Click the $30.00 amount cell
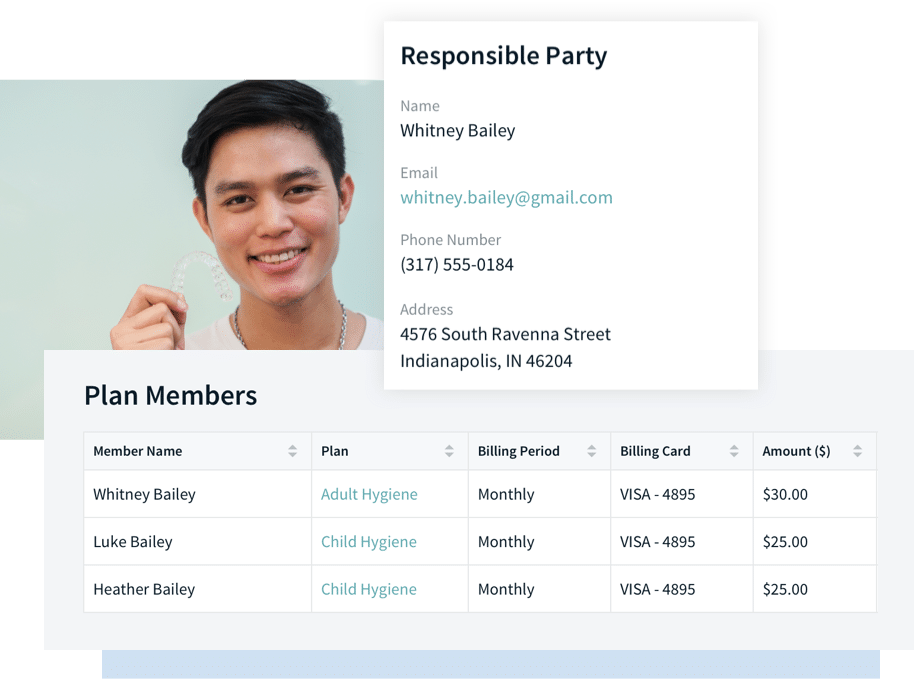This screenshot has height=680, width=914. click(x=814, y=494)
